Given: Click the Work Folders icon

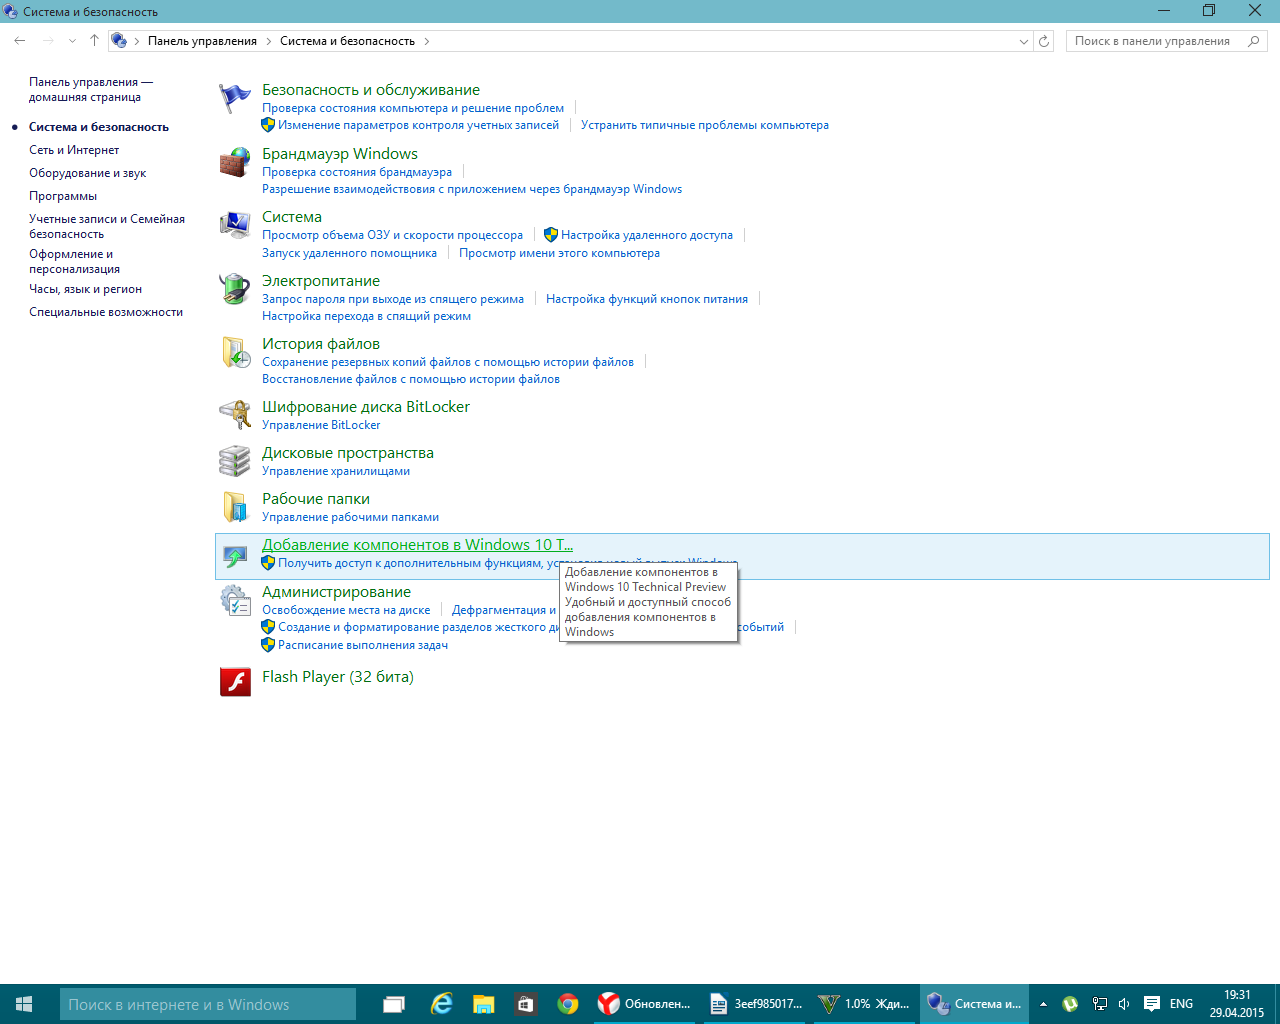Looking at the screenshot, I should 235,507.
